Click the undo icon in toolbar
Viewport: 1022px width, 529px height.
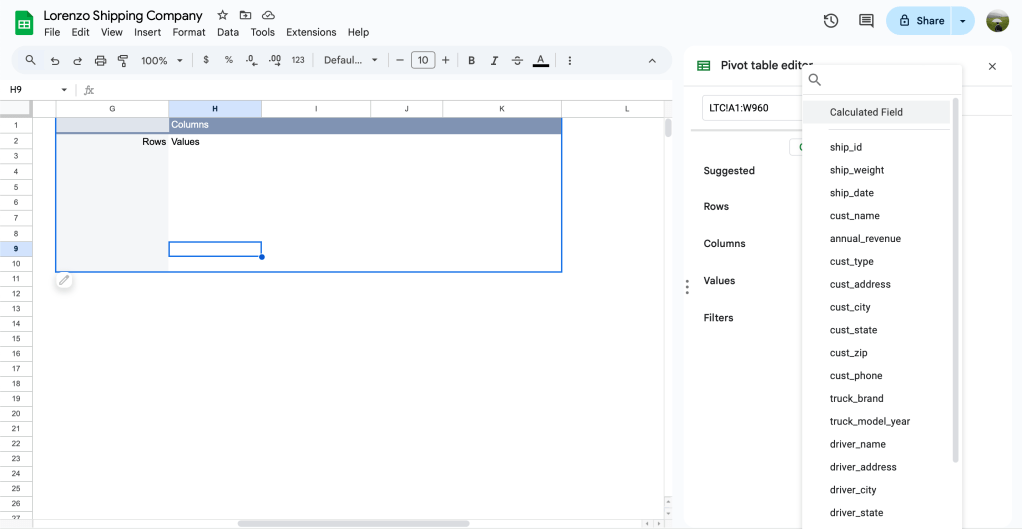55,60
